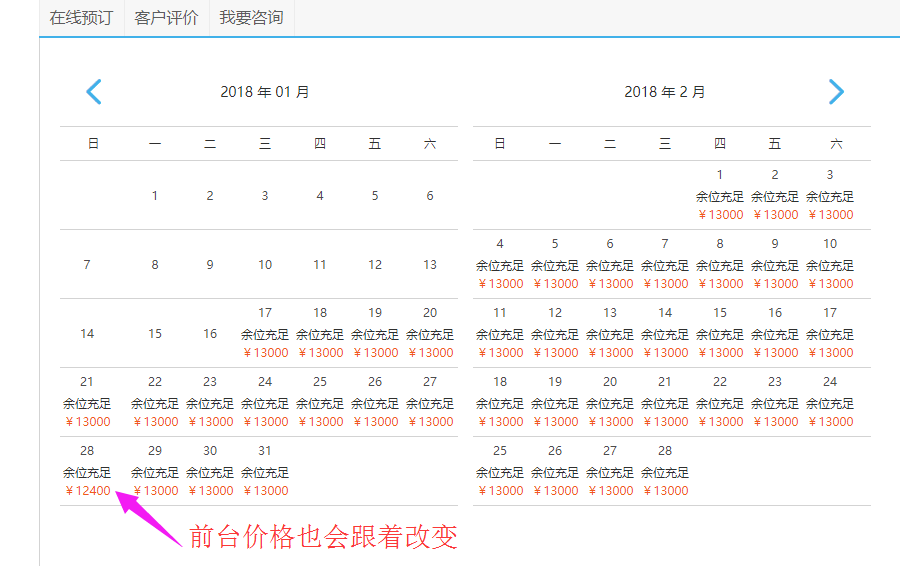Screen dimensions: 900x566
Task: Select February 1 date cell
Action: point(720,195)
